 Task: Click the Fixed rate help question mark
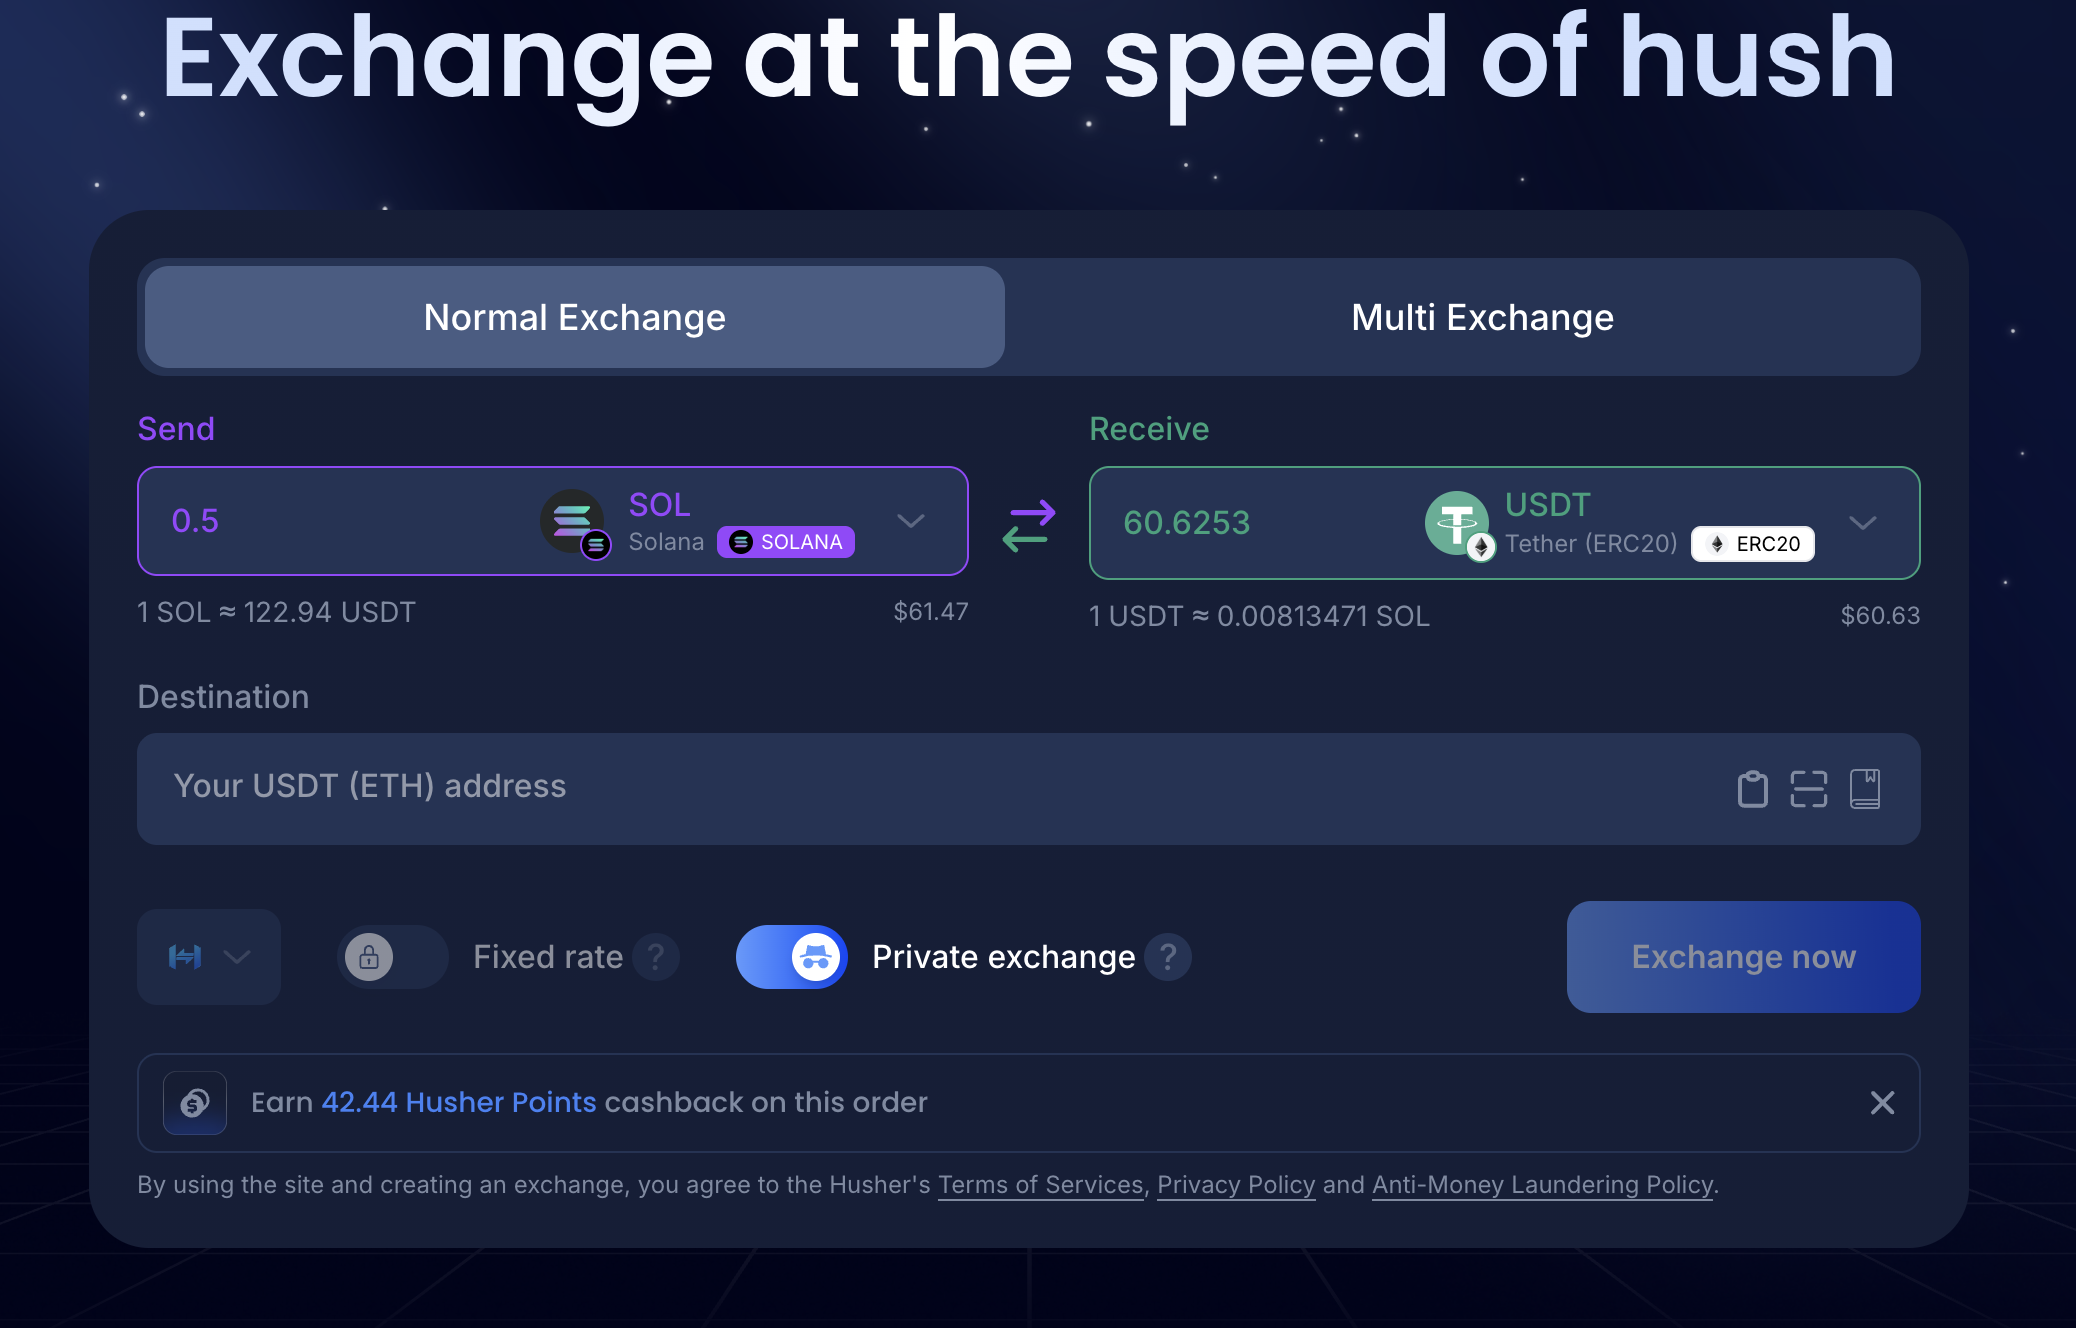pos(656,957)
